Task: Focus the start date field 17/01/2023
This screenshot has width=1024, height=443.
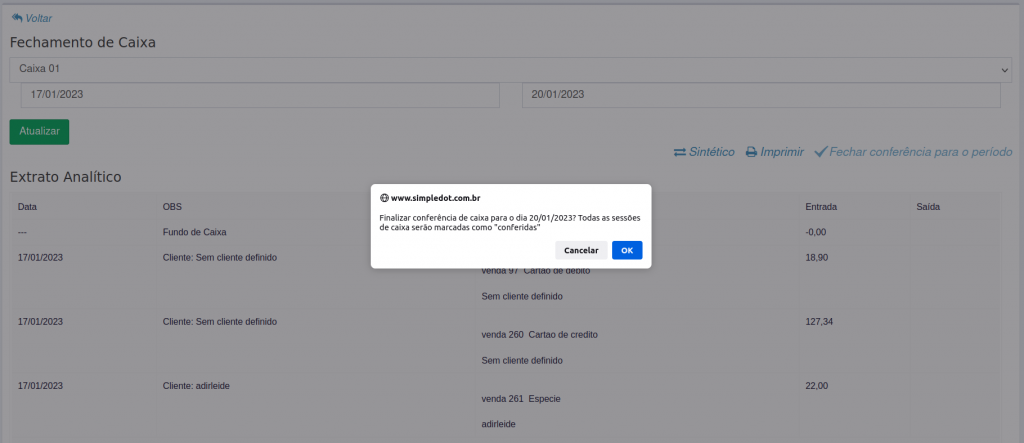Action: (x=260, y=95)
